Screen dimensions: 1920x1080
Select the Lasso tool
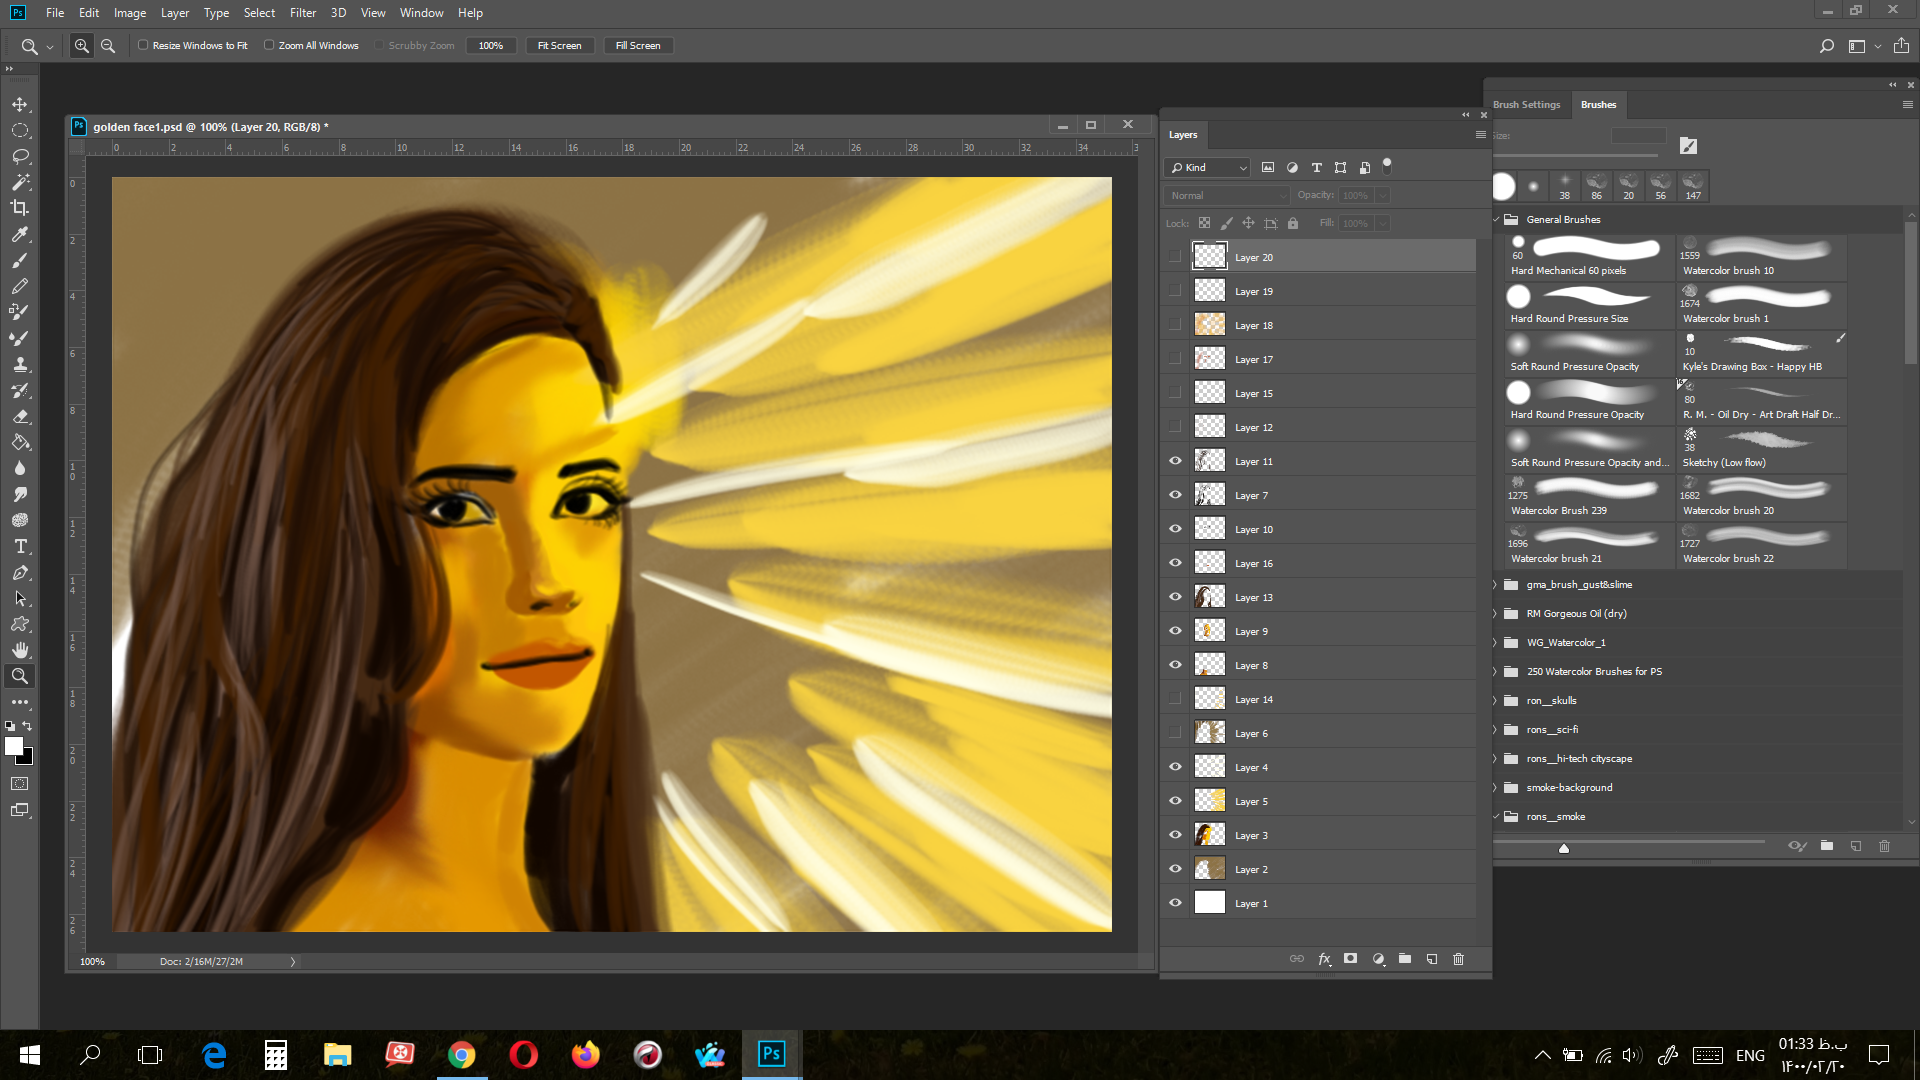pos(20,157)
